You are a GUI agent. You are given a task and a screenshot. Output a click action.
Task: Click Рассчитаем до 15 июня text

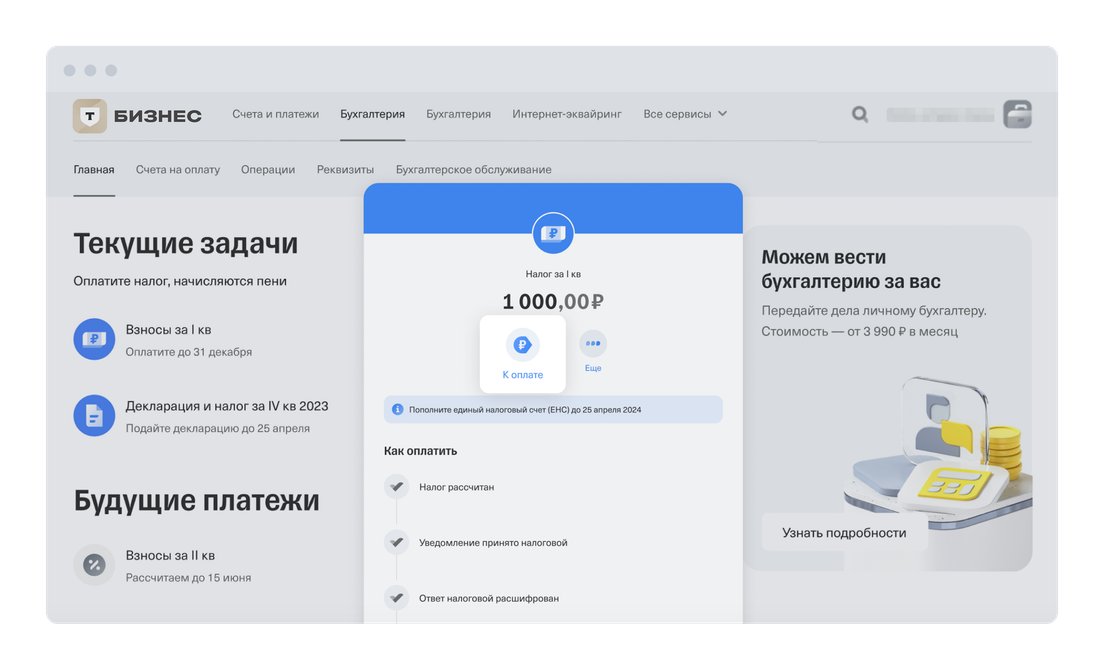[x=188, y=578]
